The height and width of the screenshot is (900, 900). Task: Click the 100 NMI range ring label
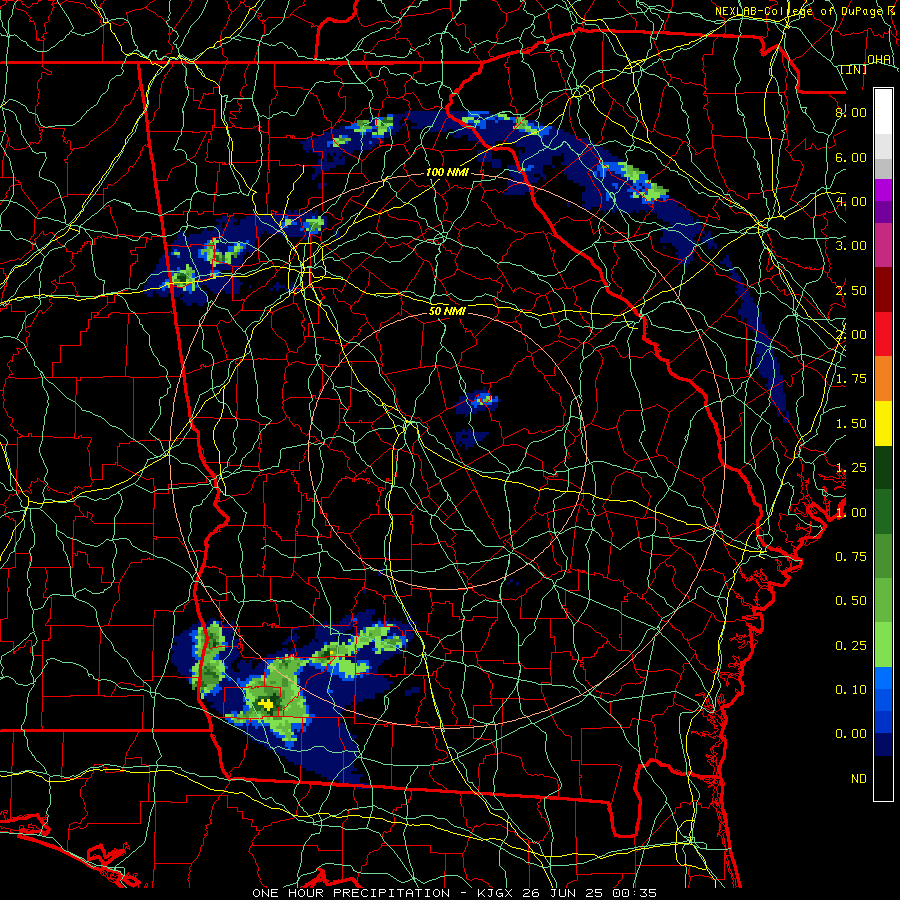tap(447, 172)
